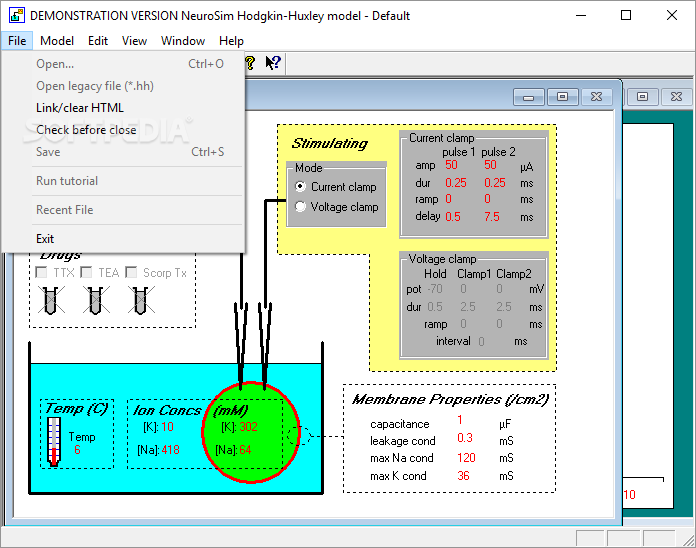Viewport: 696px width, 548px height.
Task: Edit pulse 1 amp value 50
Action: (x=451, y=165)
